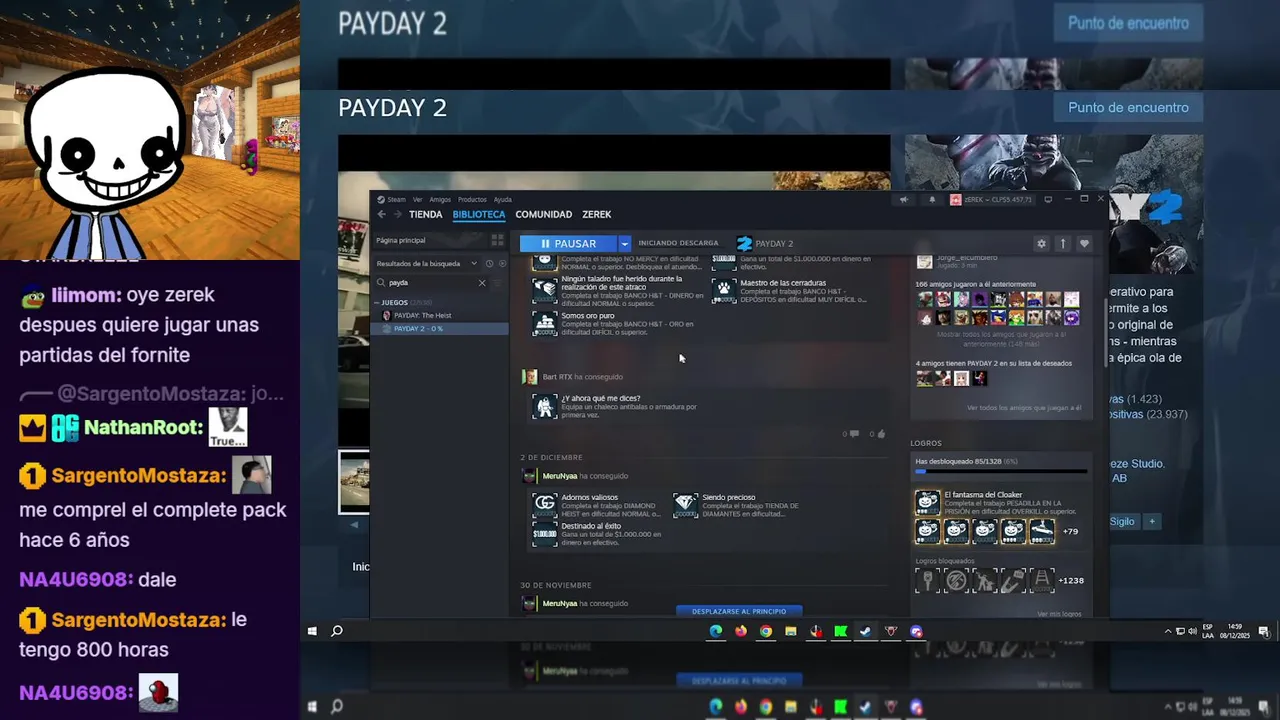Image resolution: width=1280 pixels, height=720 pixels.
Task: Switch library to grid collections view icon
Action: coord(497,240)
